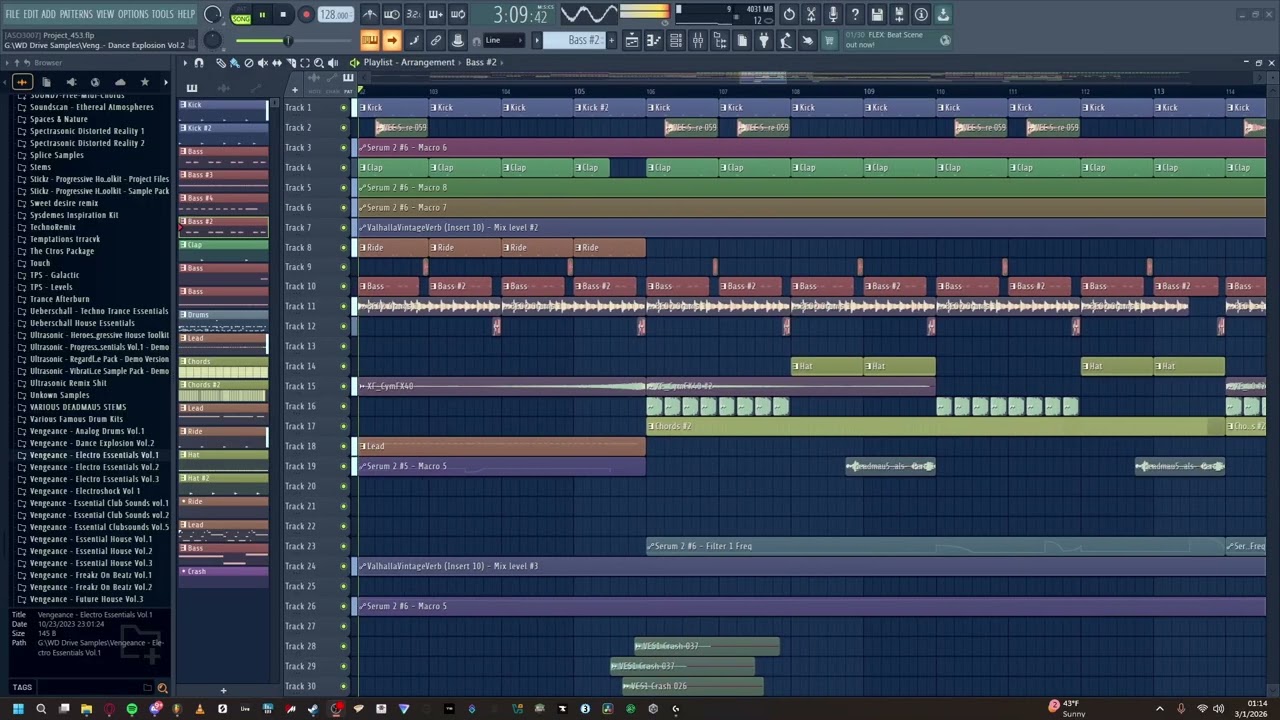The image size is (1280, 720).
Task: Open the Bass #2 pattern selector
Action: 576,40
